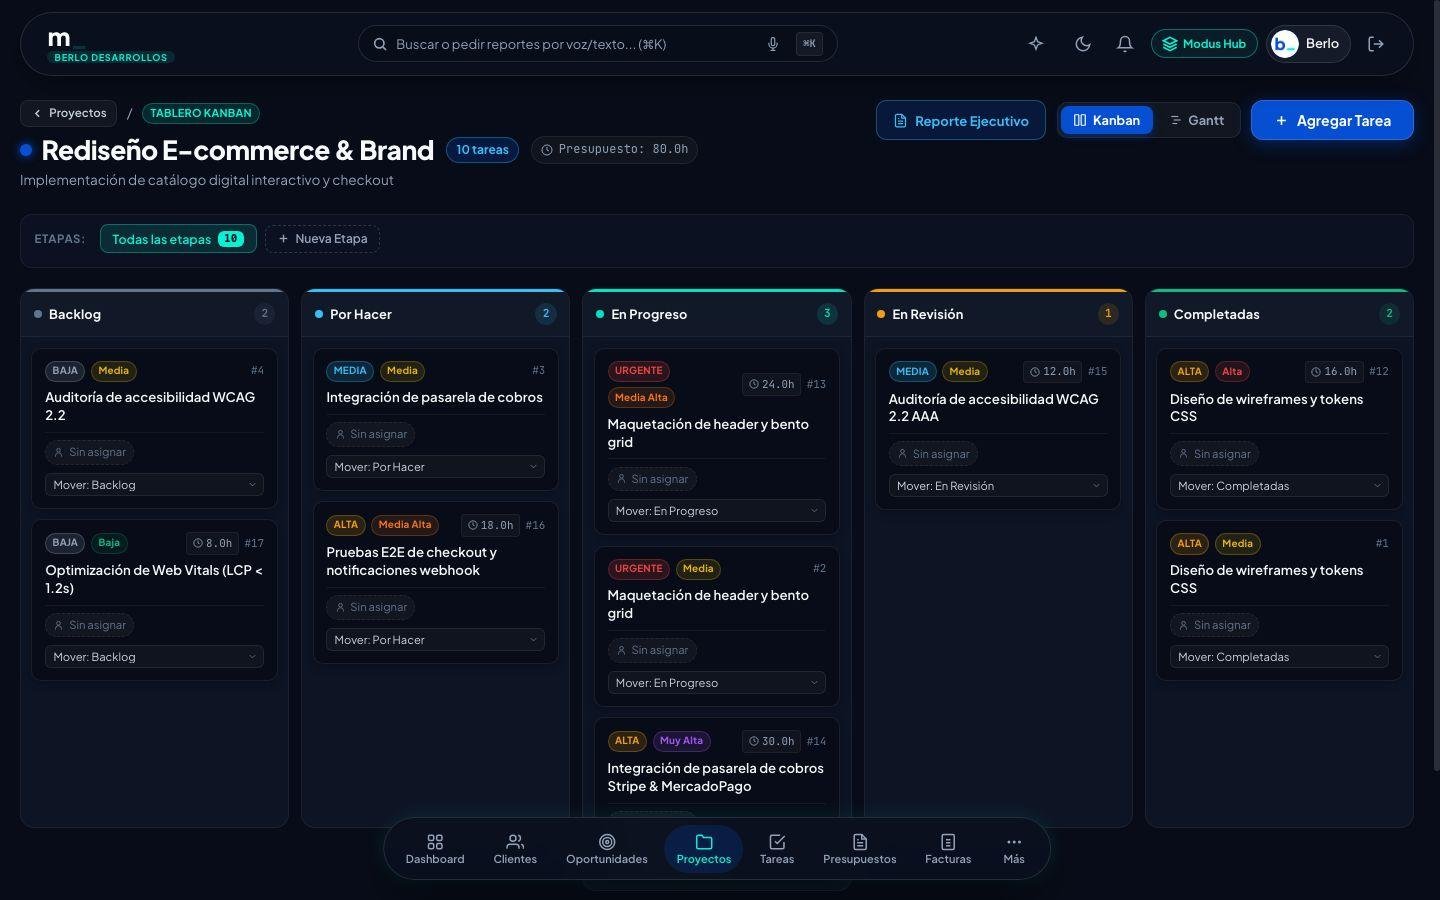Open move dropdown for task #15
The width and height of the screenshot is (1440, 900).
click(998, 486)
